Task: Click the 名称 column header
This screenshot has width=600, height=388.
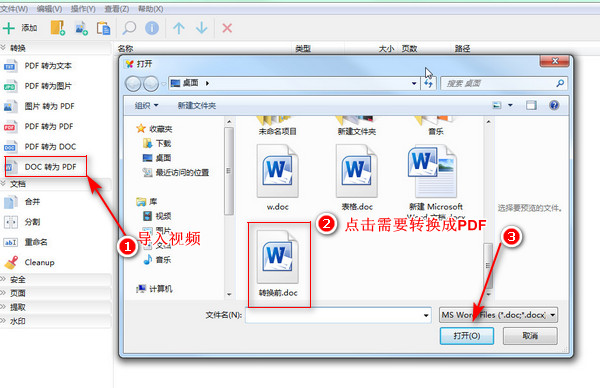Action: click(126, 49)
